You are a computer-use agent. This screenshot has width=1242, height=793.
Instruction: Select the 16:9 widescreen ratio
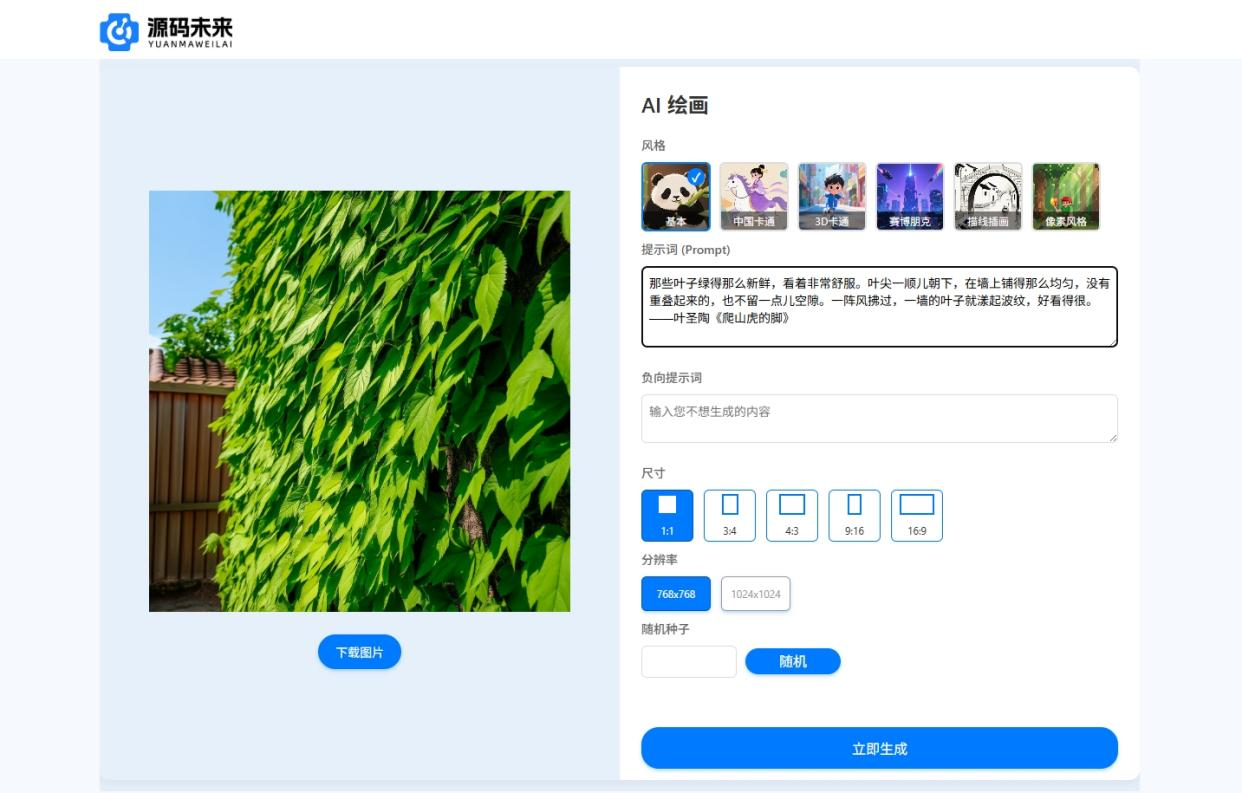[x=916, y=515]
